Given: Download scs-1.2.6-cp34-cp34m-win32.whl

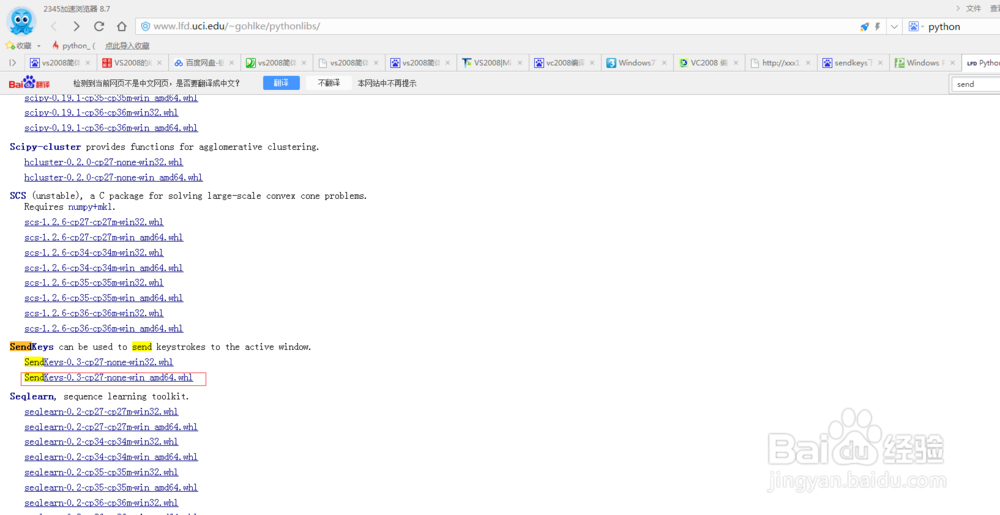Looking at the screenshot, I should (x=94, y=253).
